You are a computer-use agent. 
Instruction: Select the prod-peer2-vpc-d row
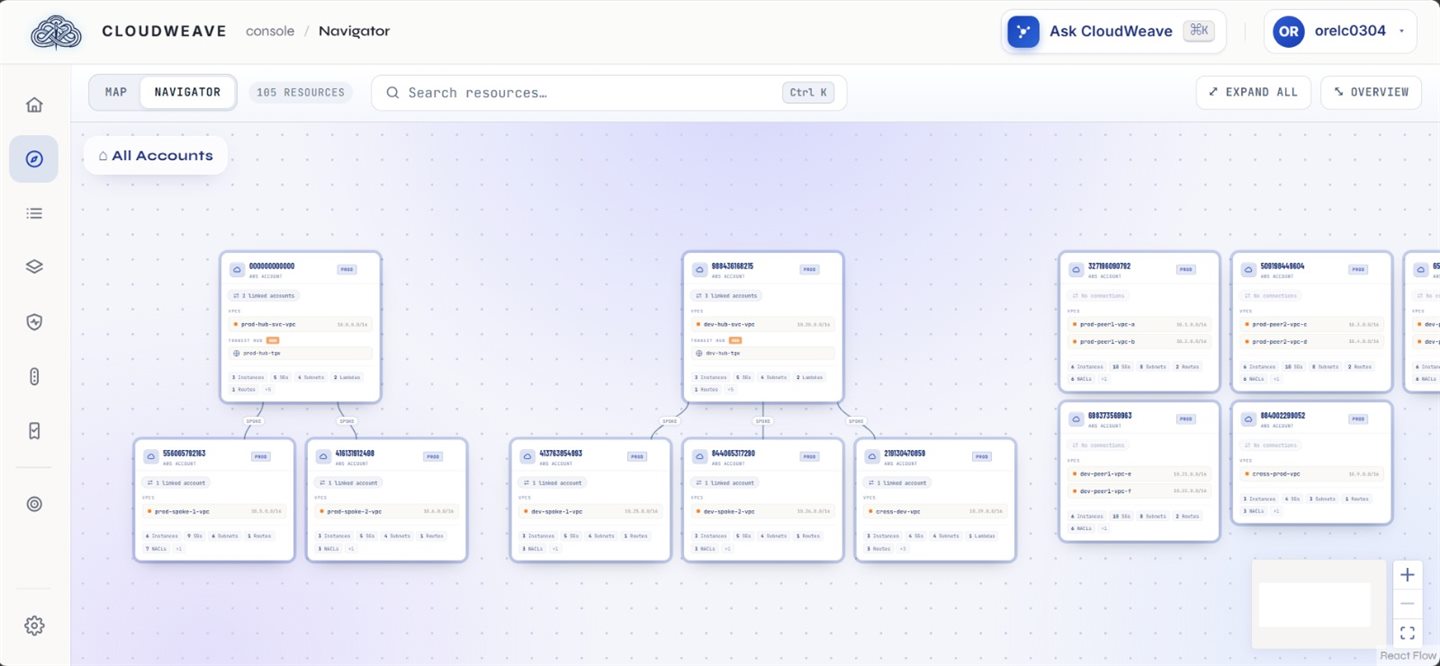tap(1311, 342)
